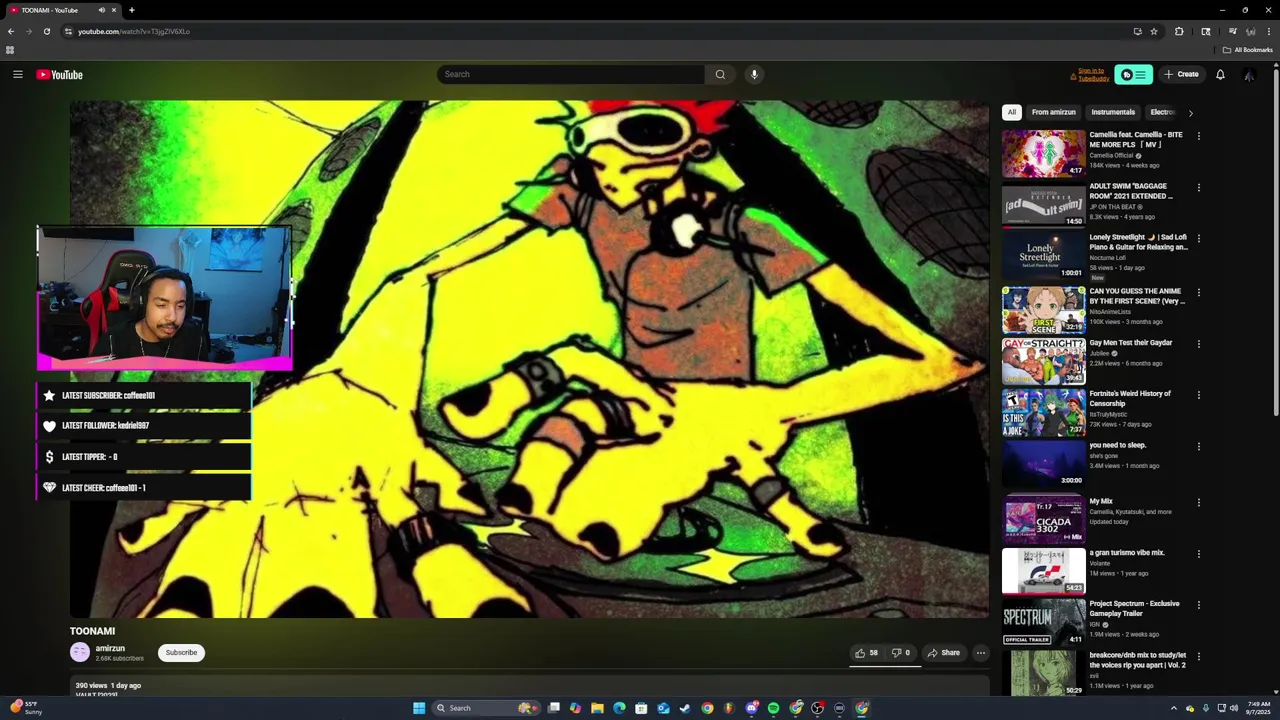Screen dimensions: 1280x720
Task: Subscribe to amirzun
Action: click(181, 652)
